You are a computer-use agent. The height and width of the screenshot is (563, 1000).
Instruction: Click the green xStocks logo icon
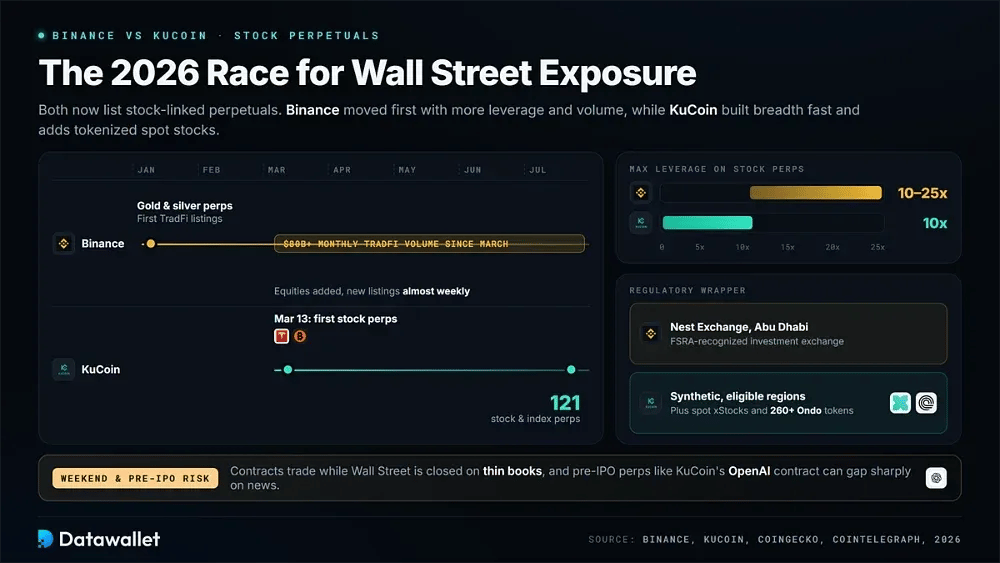(900, 403)
